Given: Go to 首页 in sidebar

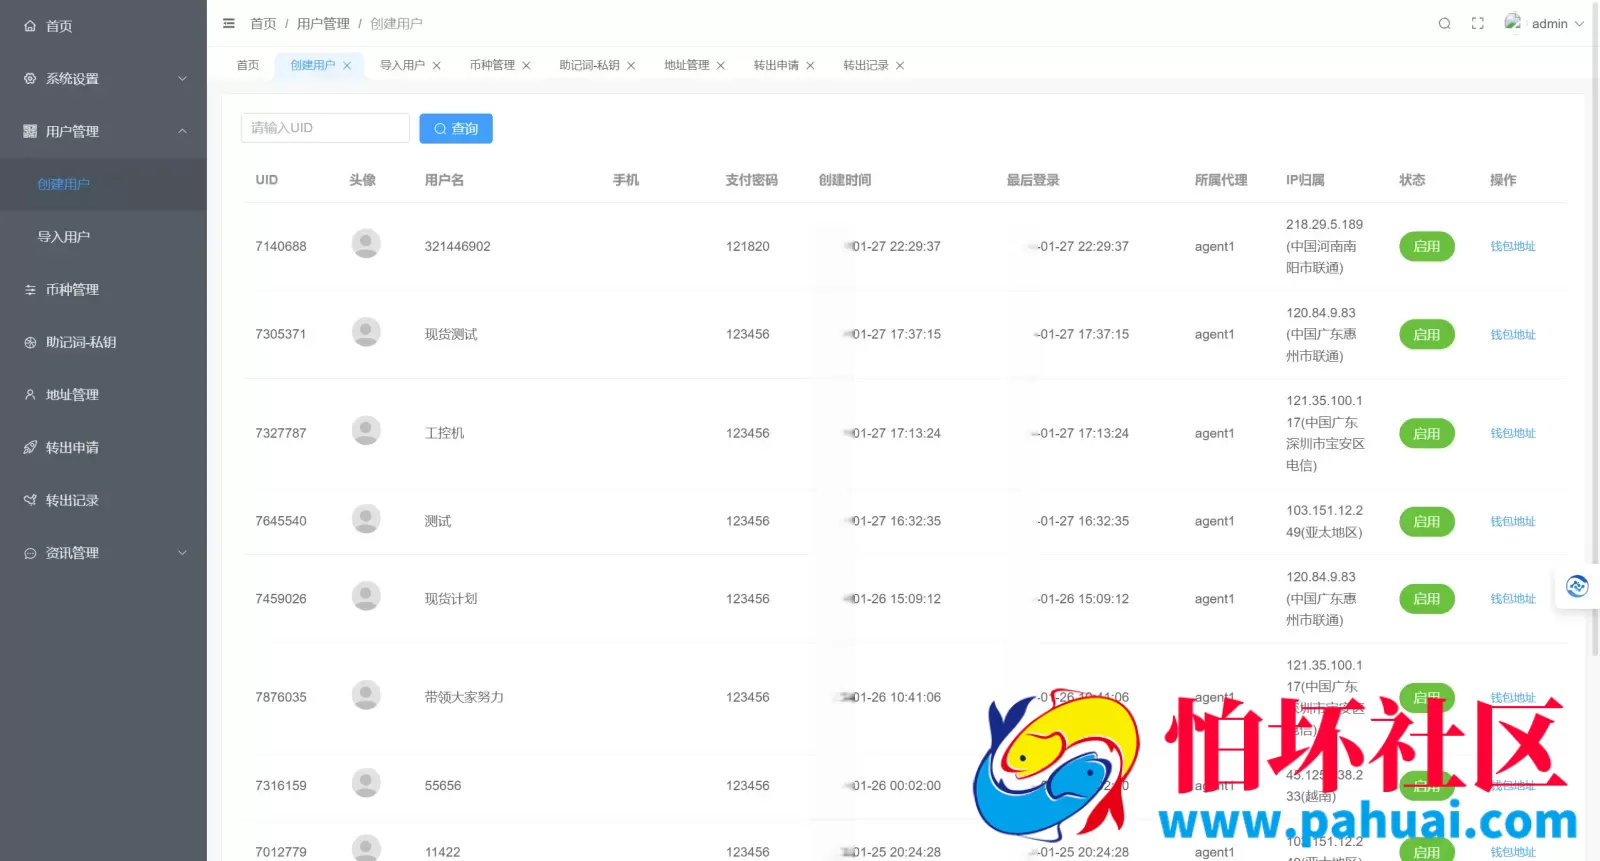Looking at the screenshot, I should pyautogui.click(x=103, y=26).
